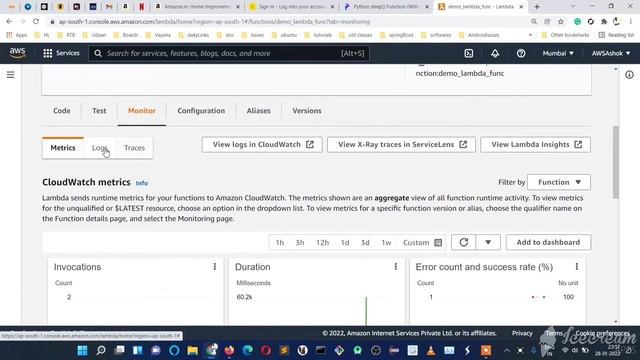Click the AWS services search field
640x360 pixels.
click(x=229, y=53)
